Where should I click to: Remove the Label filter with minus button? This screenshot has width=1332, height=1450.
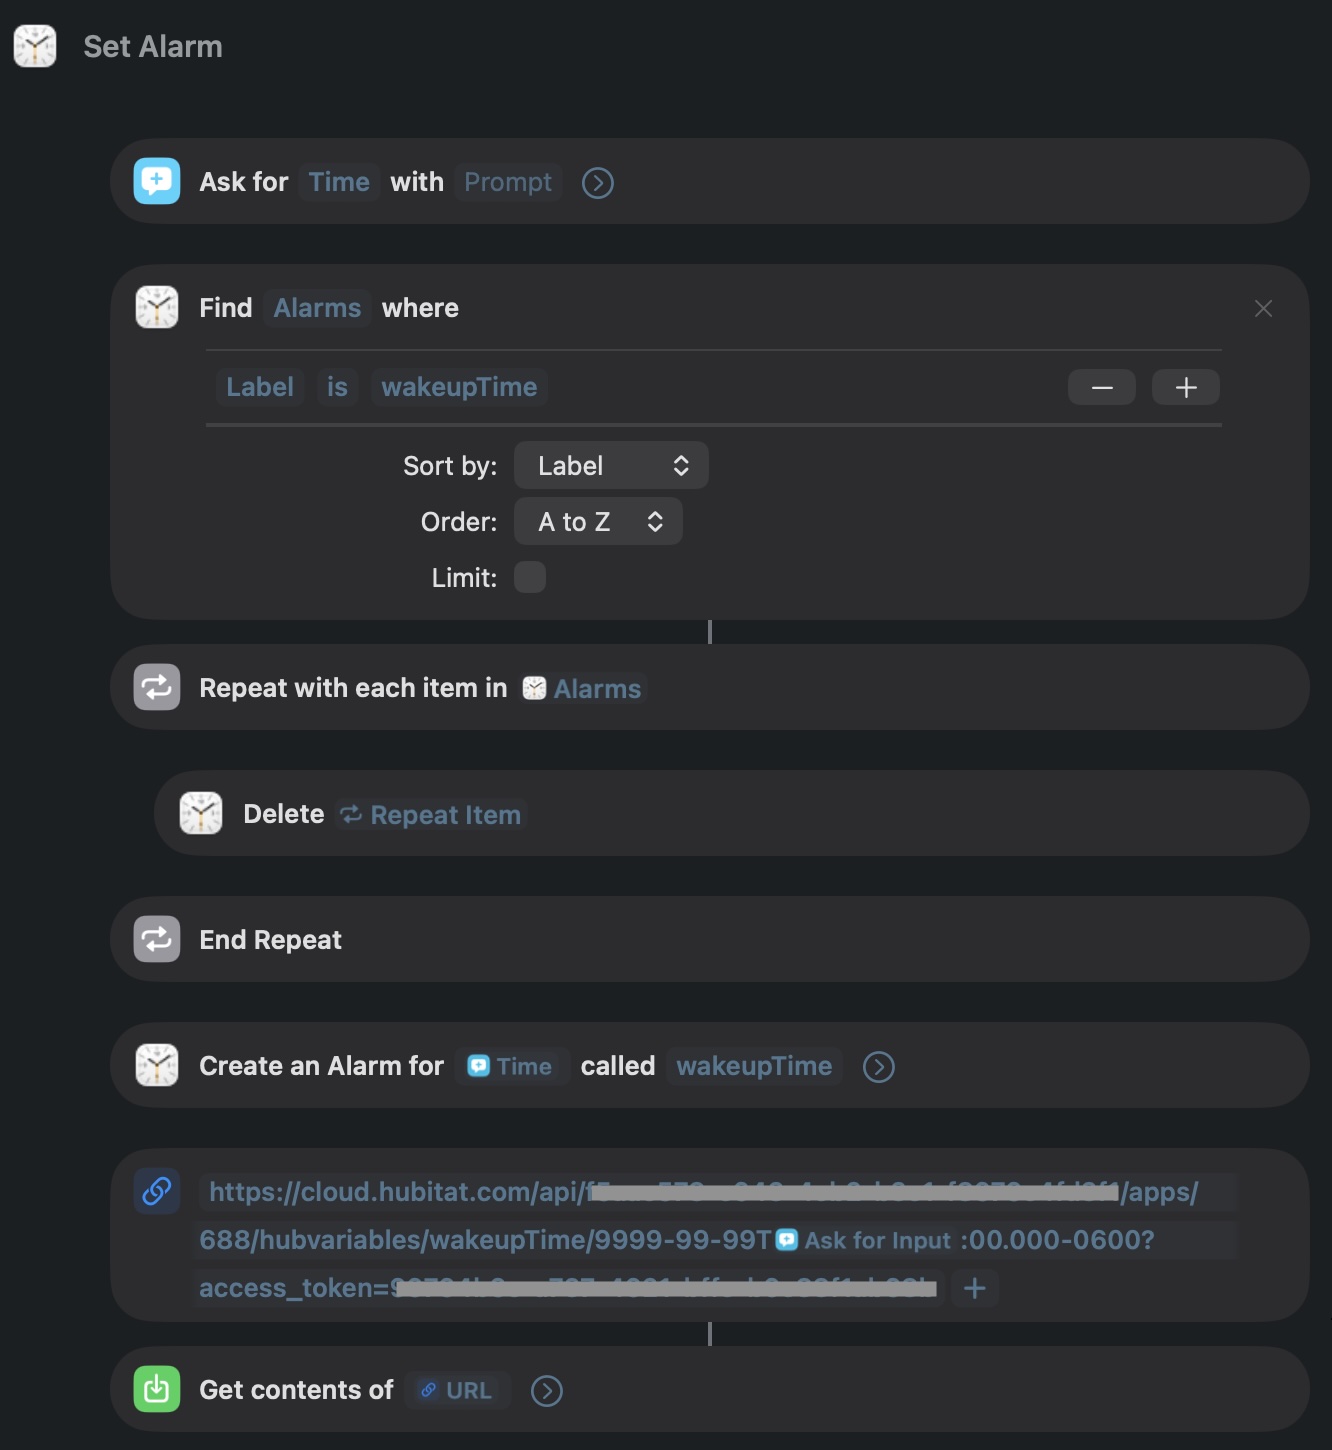[1102, 387]
